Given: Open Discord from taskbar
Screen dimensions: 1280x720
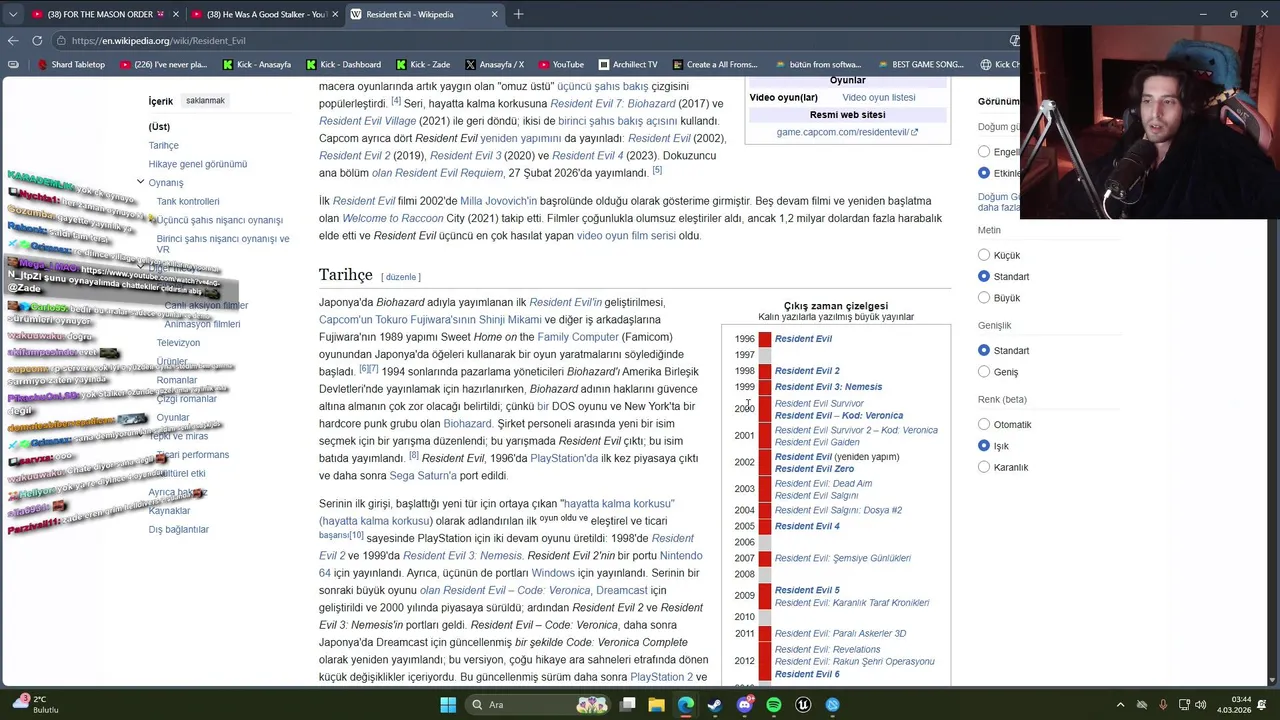Looking at the screenshot, I should 744,705.
